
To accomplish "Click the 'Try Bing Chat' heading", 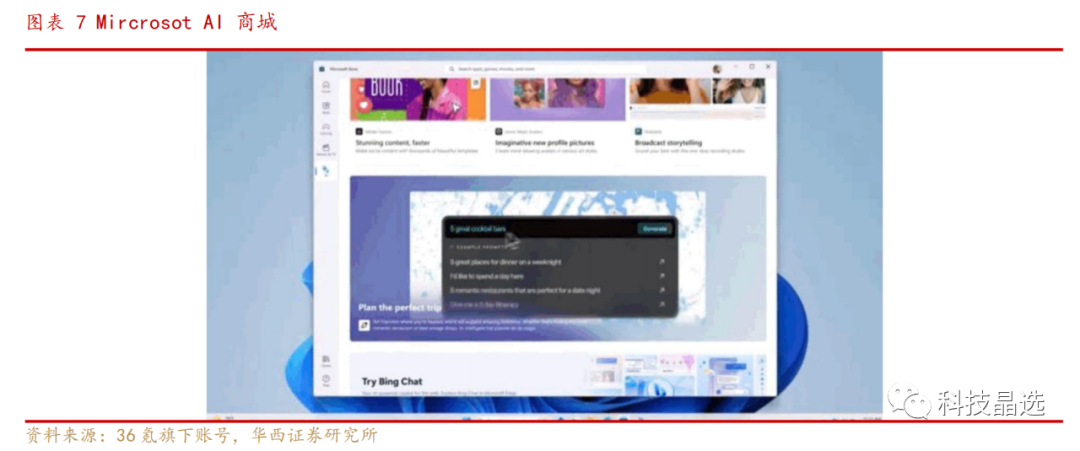I will (x=392, y=381).
